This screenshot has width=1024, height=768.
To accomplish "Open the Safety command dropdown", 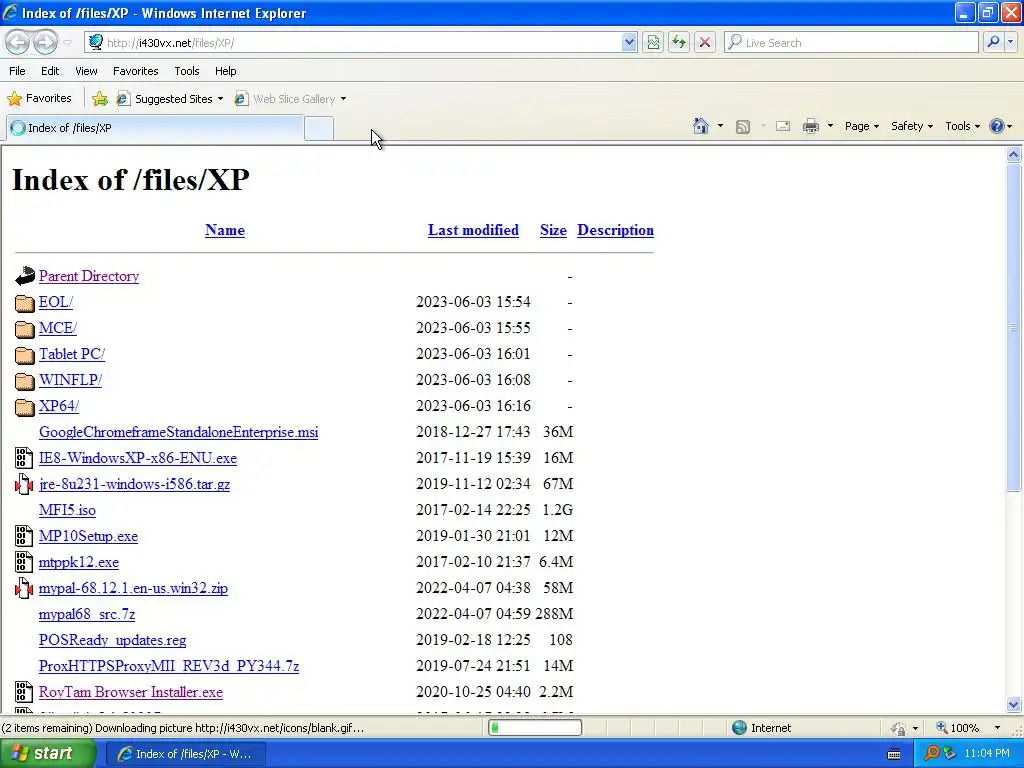I will (912, 126).
